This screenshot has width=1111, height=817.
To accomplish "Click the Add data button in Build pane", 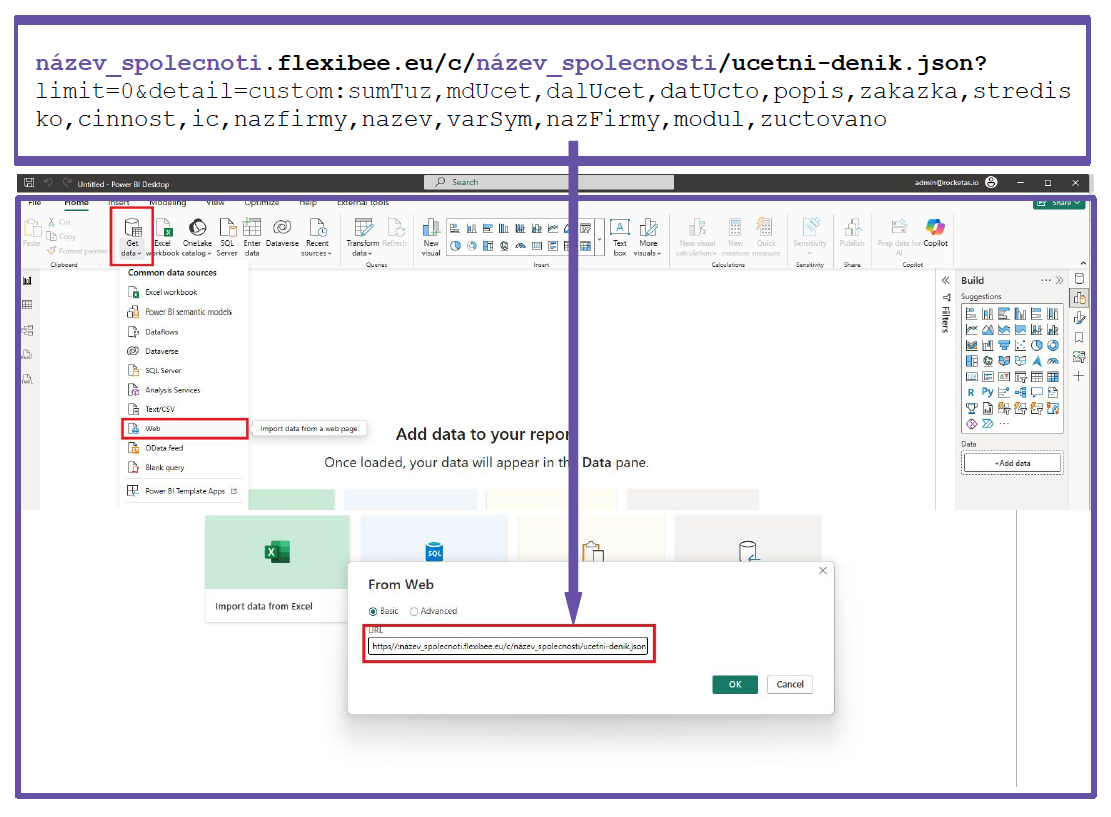I will click(1012, 463).
